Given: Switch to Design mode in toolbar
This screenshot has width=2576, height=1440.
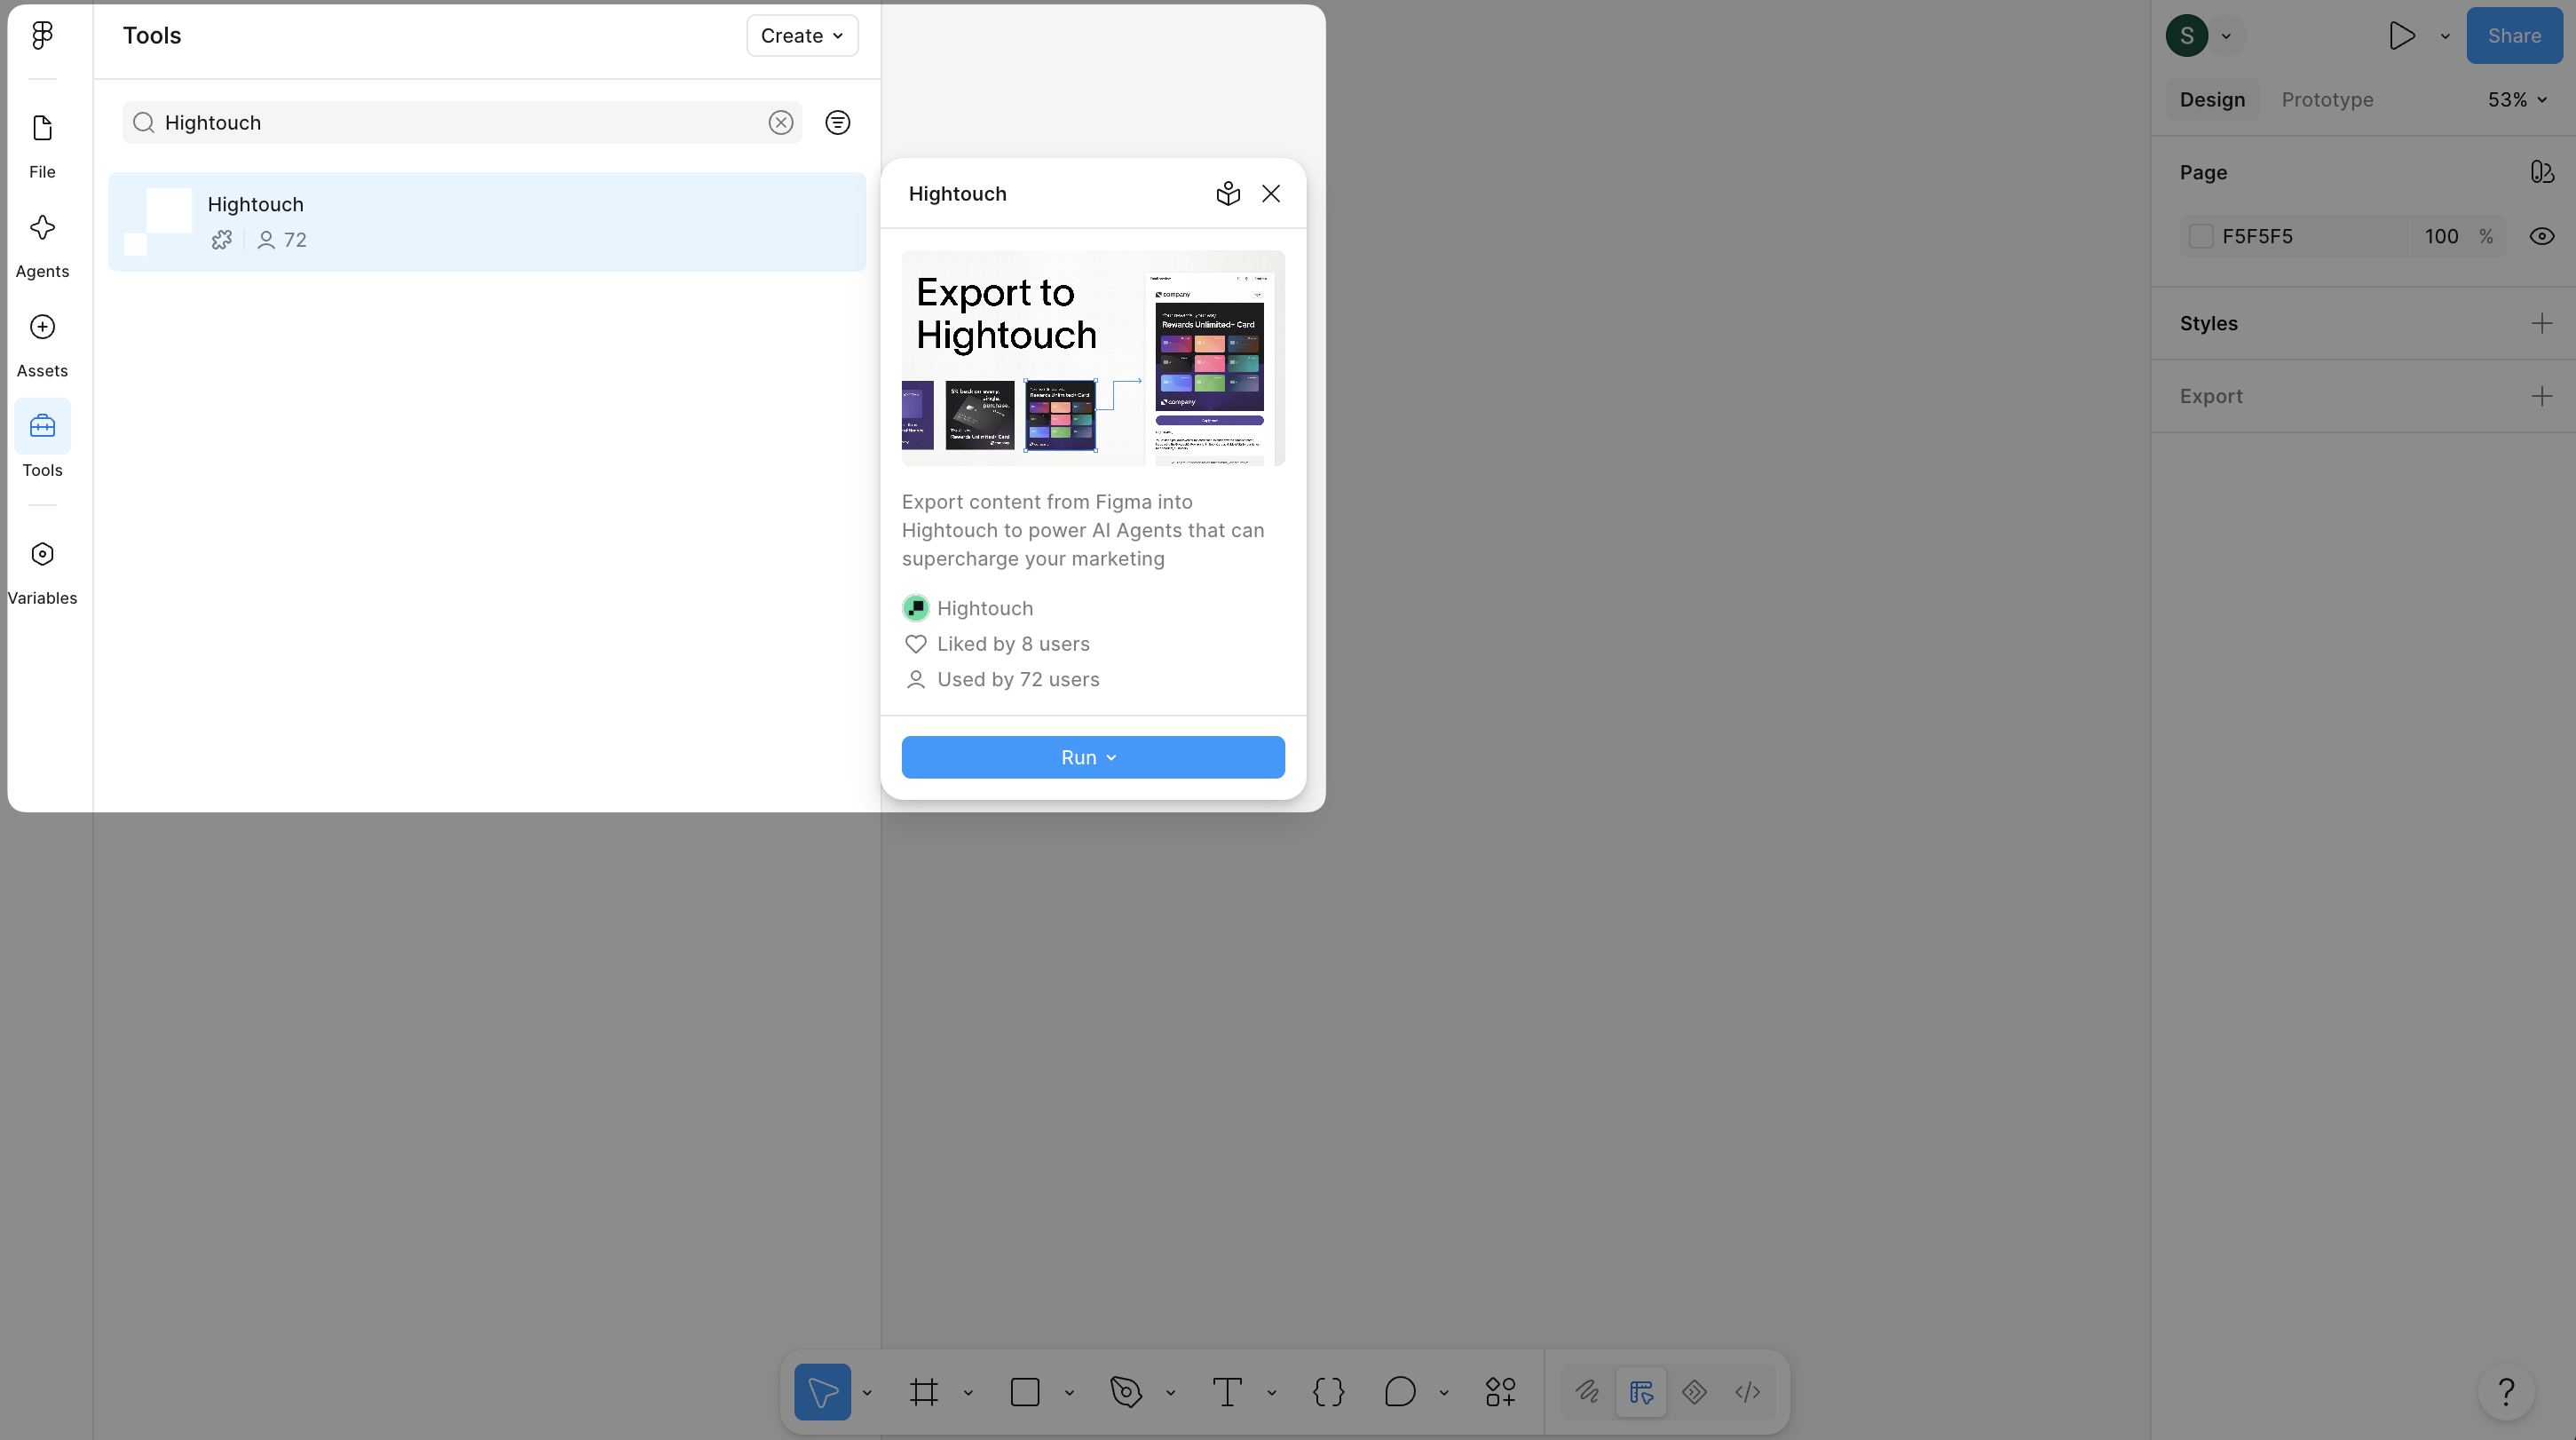Looking at the screenshot, I should pos(1641,1391).
